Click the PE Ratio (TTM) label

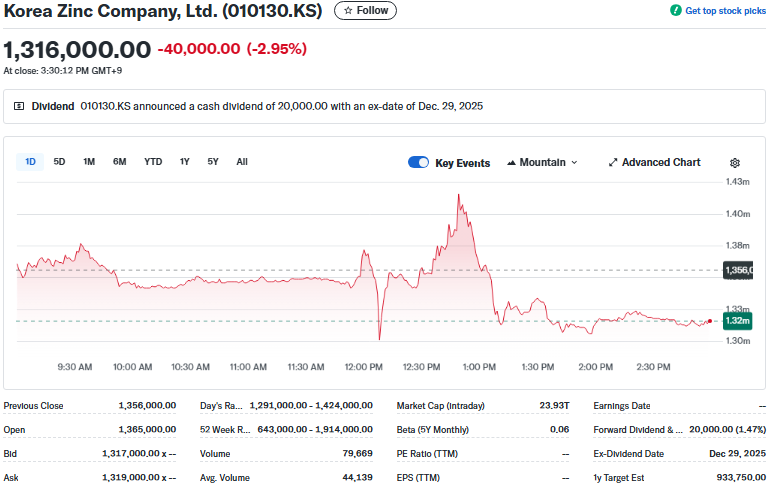[427, 454]
